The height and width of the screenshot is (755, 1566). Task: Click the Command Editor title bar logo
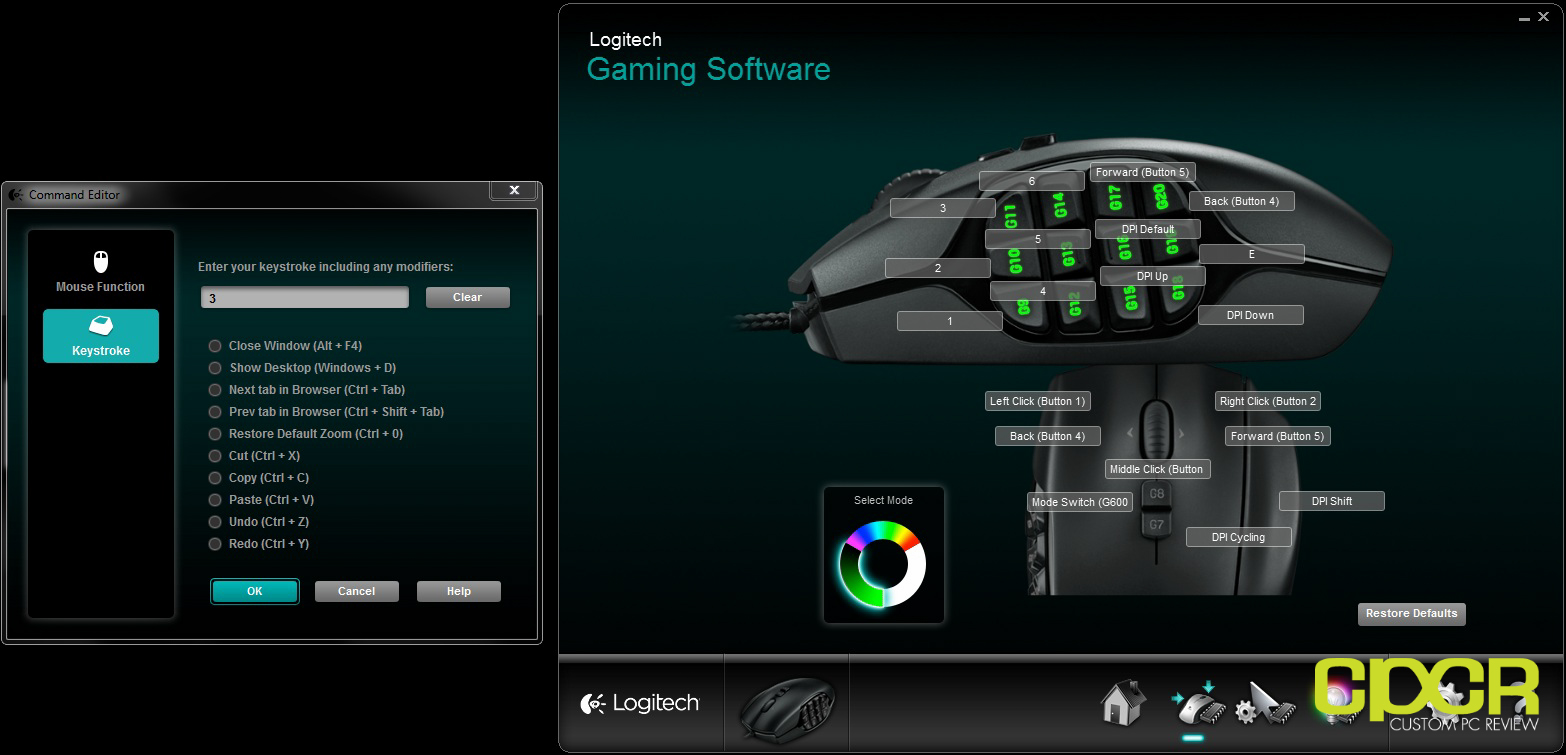click(15, 194)
